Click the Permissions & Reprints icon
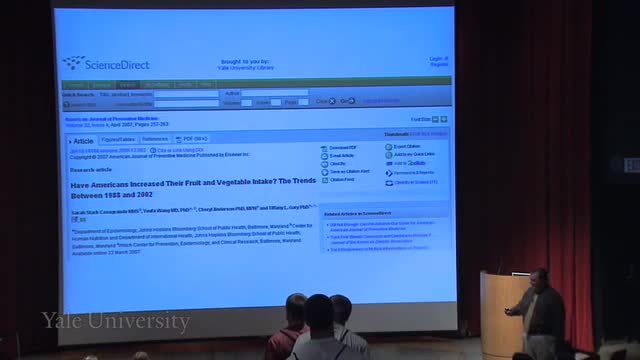The image size is (640, 360). pyautogui.click(x=389, y=173)
